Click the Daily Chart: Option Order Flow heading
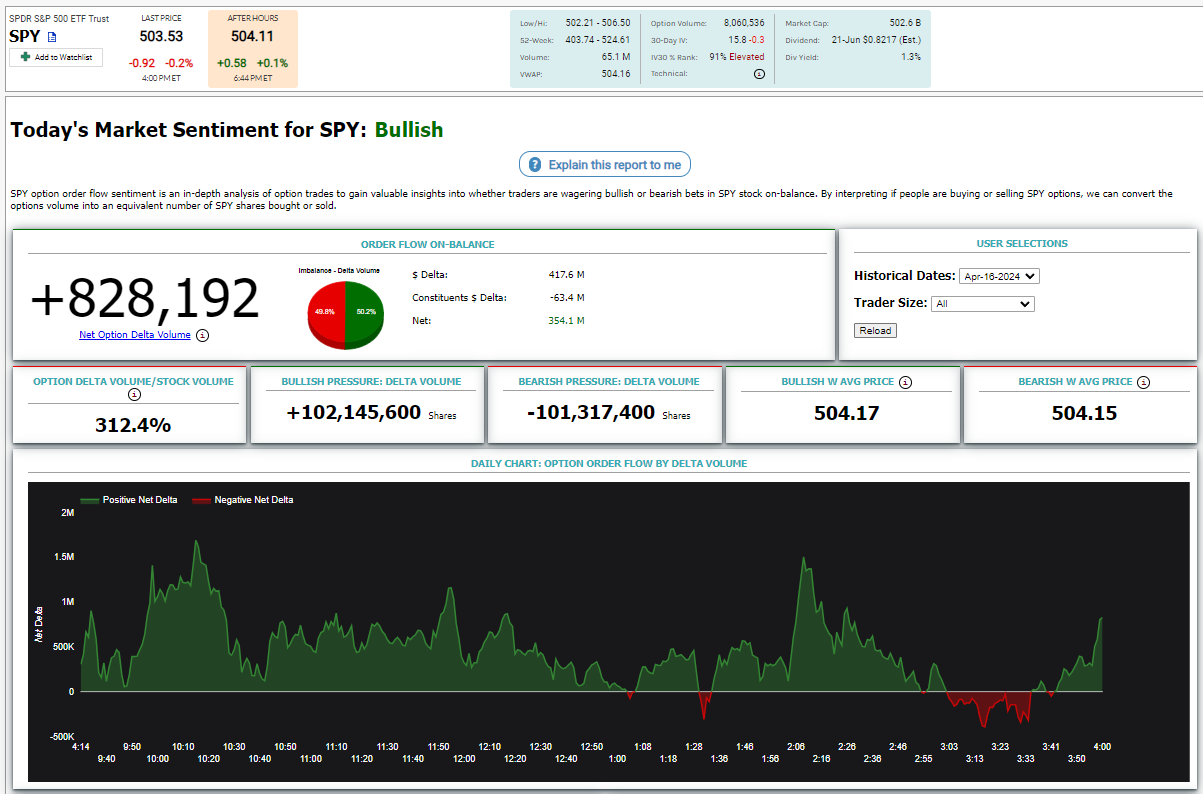The image size is (1203, 794). click(x=609, y=463)
